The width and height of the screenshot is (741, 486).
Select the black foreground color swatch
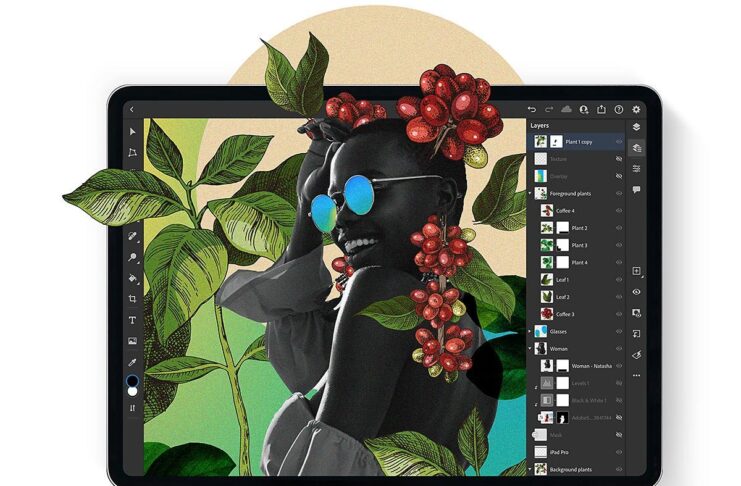(132, 381)
